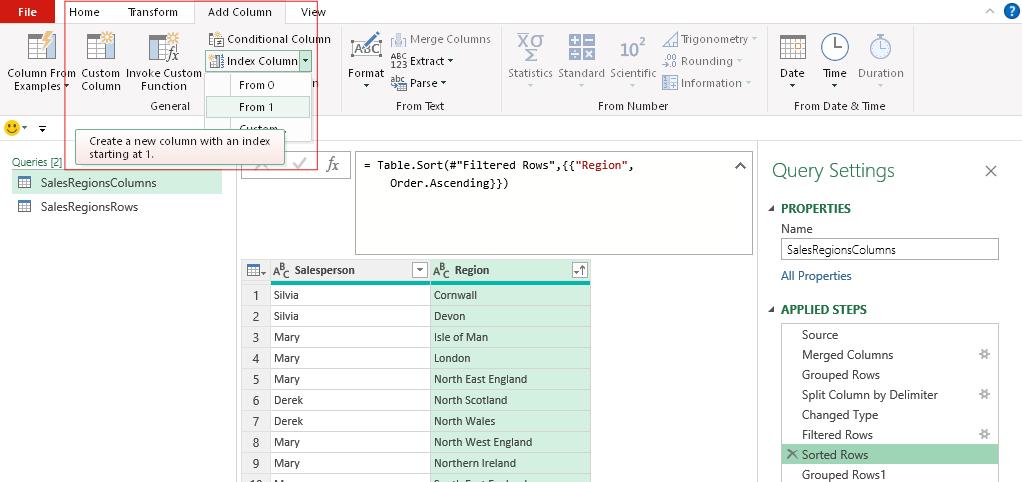1022x482 pixels.
Task: Click the Format text icon
Action: (366, 47)
